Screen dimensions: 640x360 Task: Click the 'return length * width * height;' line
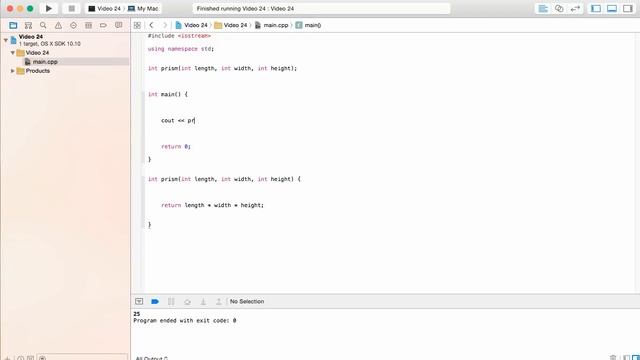213,205
